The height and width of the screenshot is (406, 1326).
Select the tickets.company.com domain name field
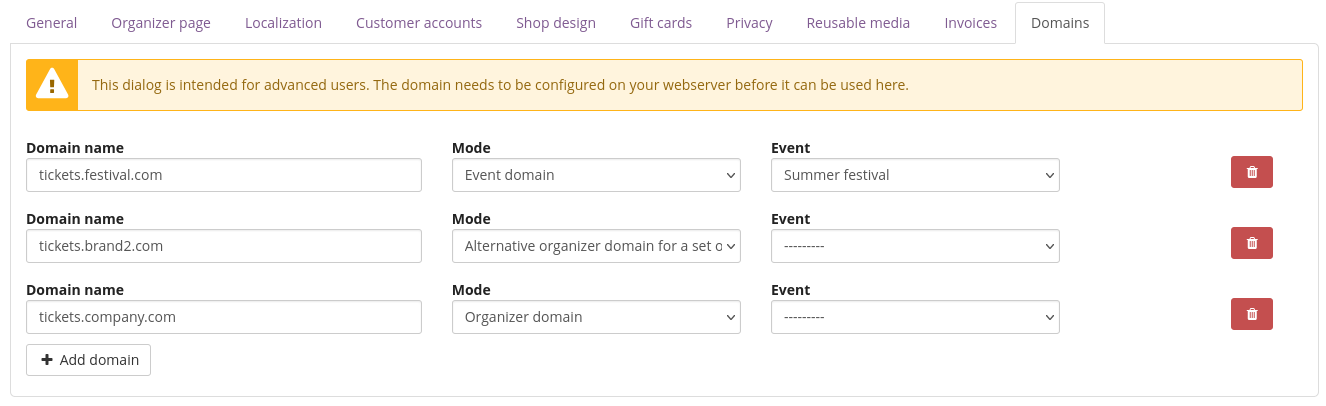pos(224,317)
